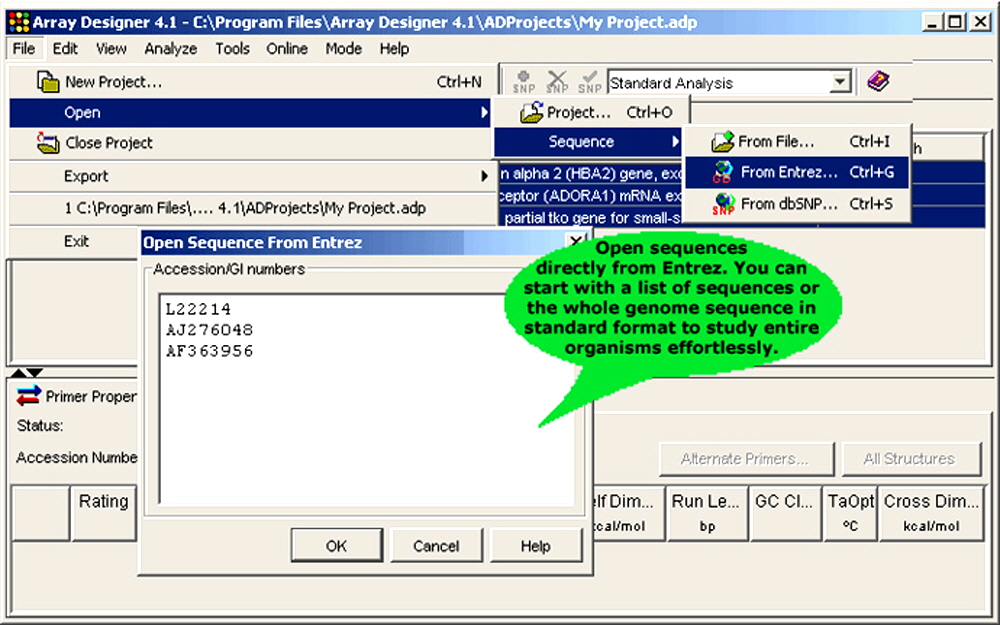Open the Mode menu
The height and width of the screenshot is (625, 1000).
pyautogui.click(x=344, y=48)
